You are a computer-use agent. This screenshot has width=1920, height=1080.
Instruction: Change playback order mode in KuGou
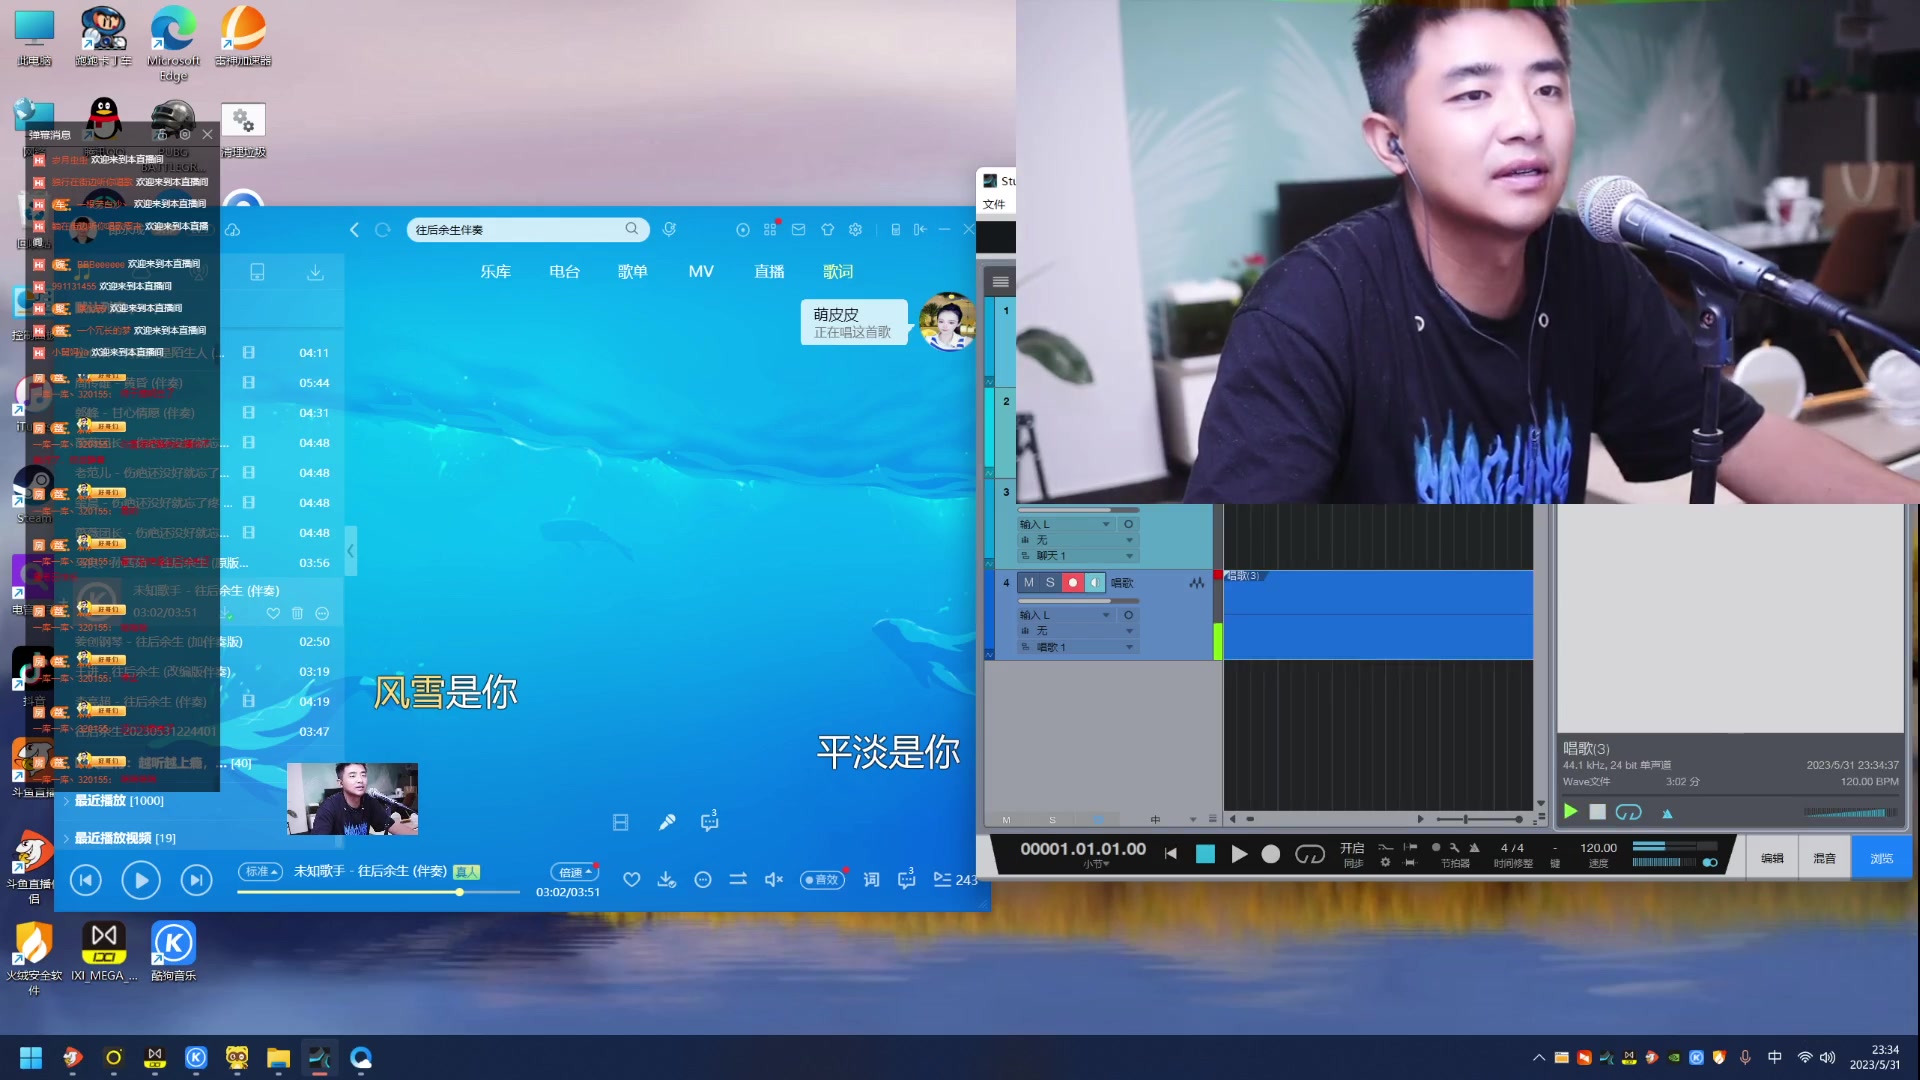pos(738,880)
